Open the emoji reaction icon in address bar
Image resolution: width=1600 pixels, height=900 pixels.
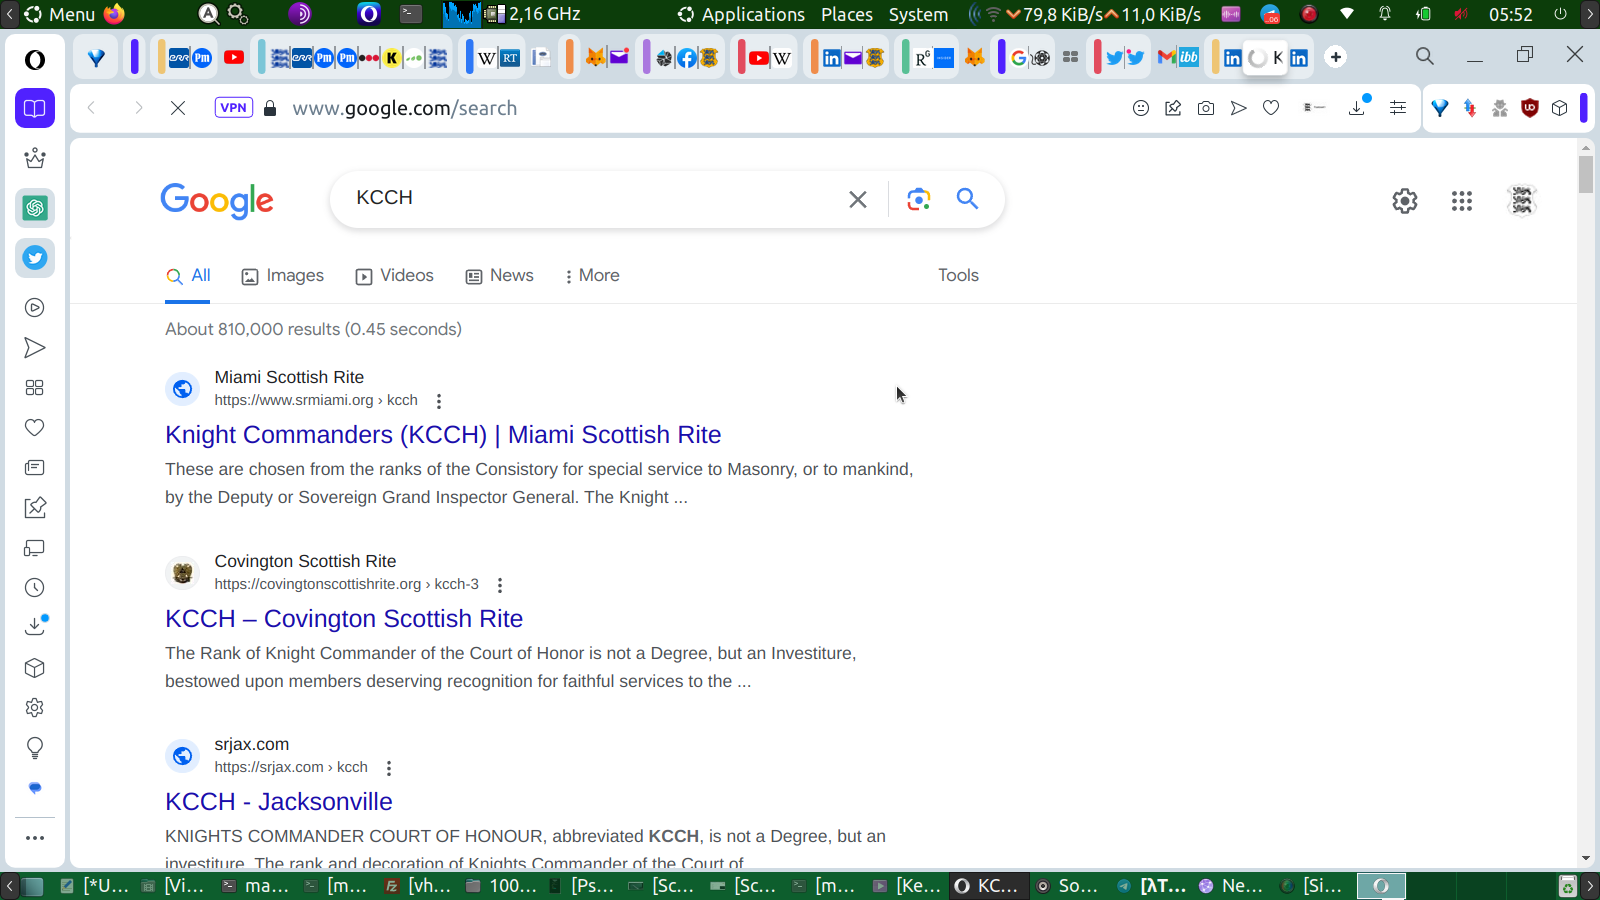coord(1141,108)
